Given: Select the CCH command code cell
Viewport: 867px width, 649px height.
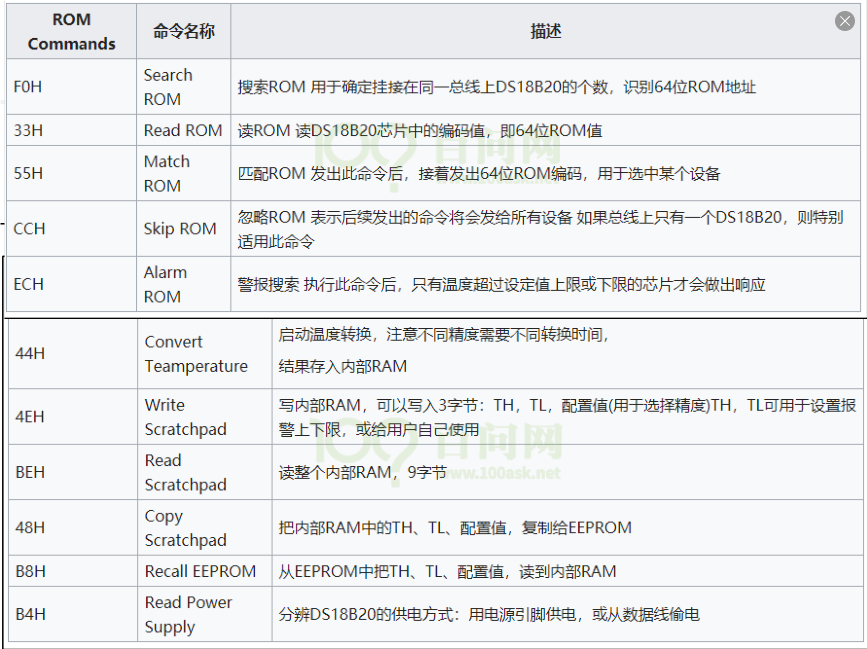Looking at the screenshot, I should click(30, 228).
